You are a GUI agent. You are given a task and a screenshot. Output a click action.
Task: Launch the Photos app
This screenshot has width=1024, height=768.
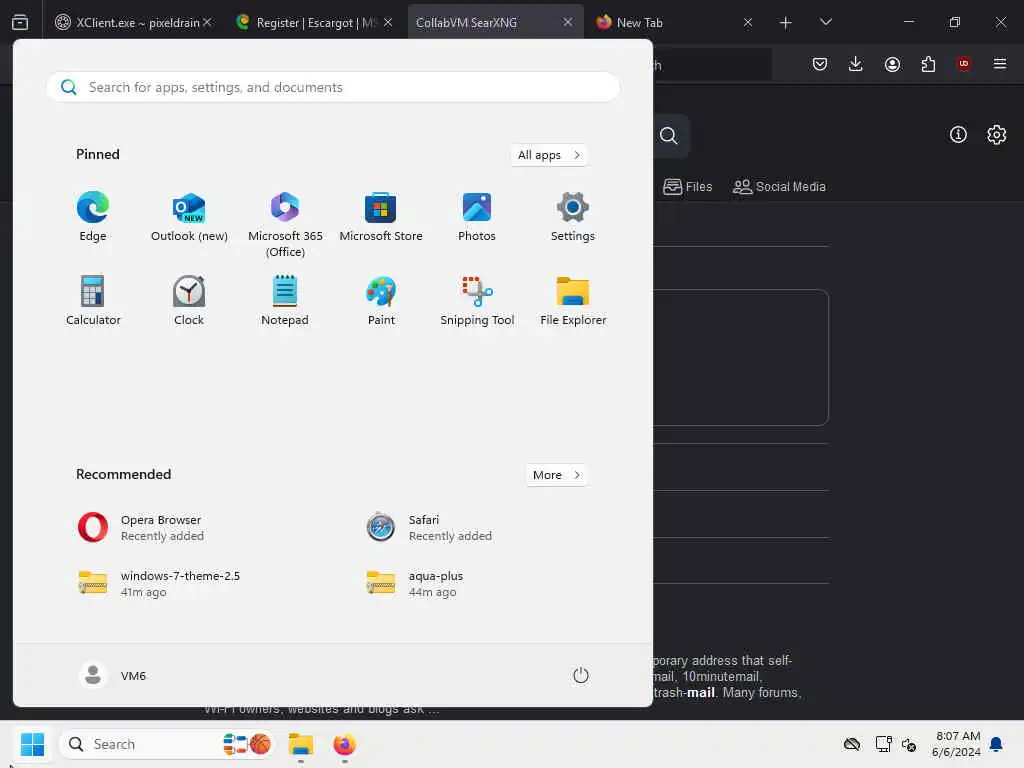coord(477,217)
